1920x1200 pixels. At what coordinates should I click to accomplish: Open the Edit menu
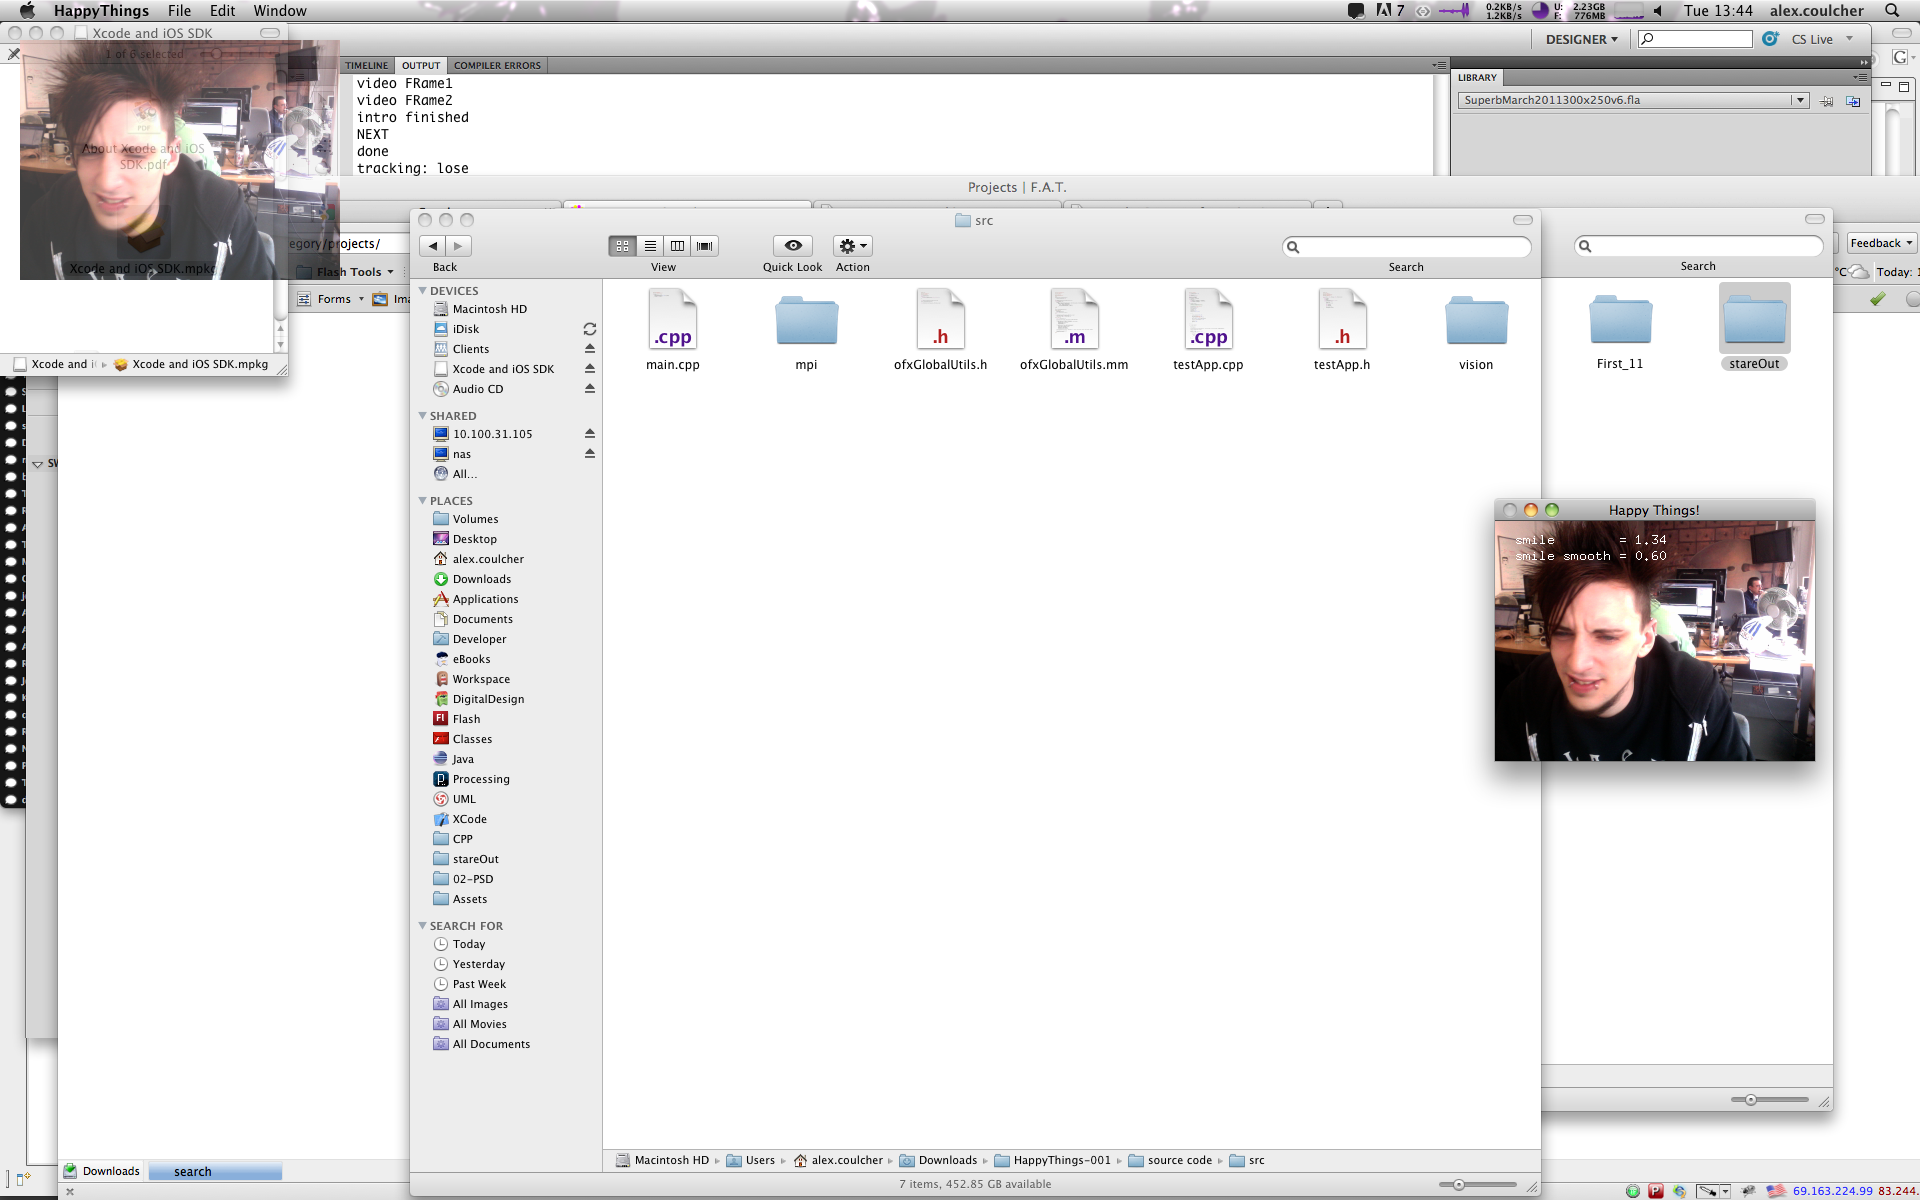pos(222,11)
